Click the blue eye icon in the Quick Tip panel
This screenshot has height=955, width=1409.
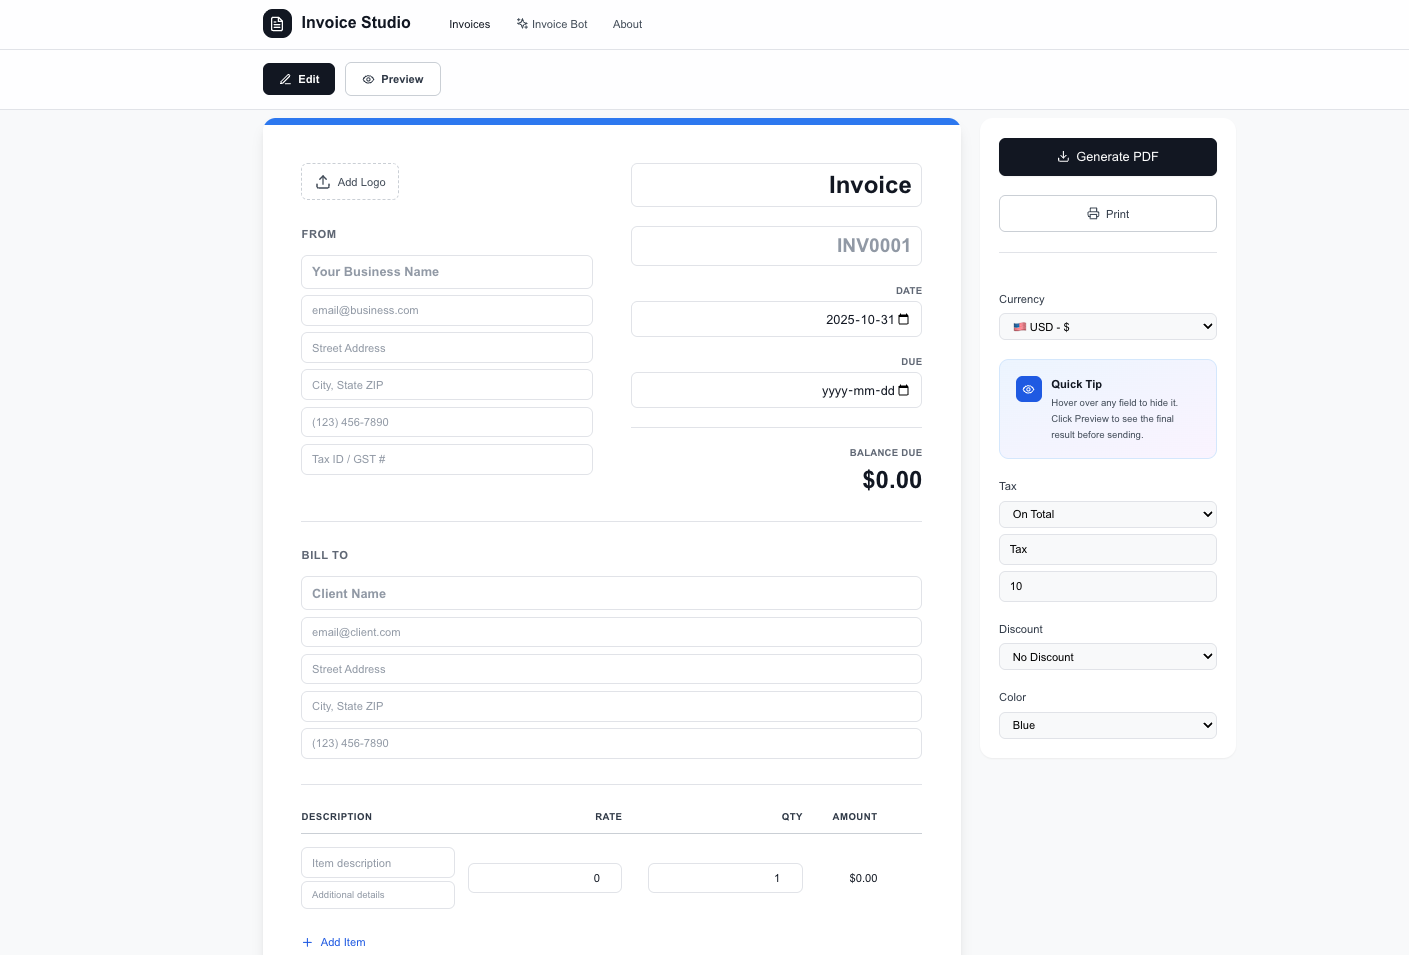click(x=1028, y=389)
